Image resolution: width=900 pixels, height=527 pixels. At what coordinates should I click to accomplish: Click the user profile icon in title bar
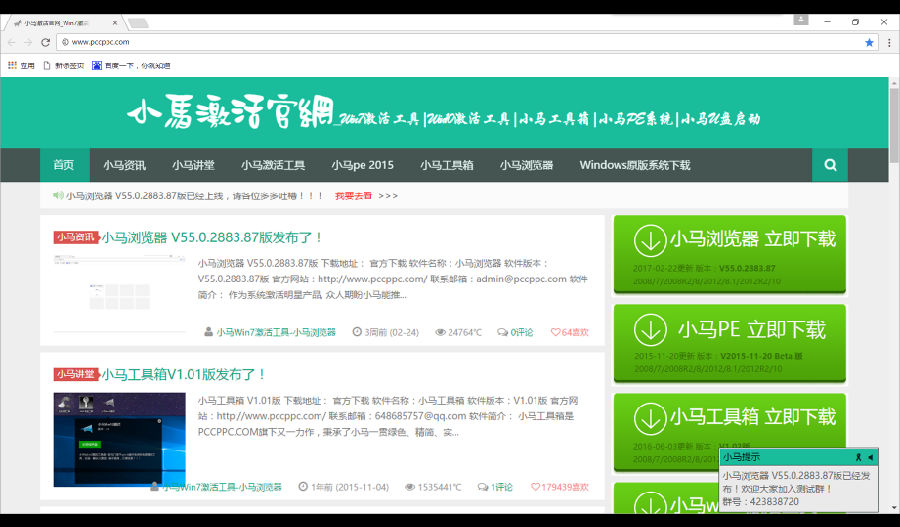point(801,20)
